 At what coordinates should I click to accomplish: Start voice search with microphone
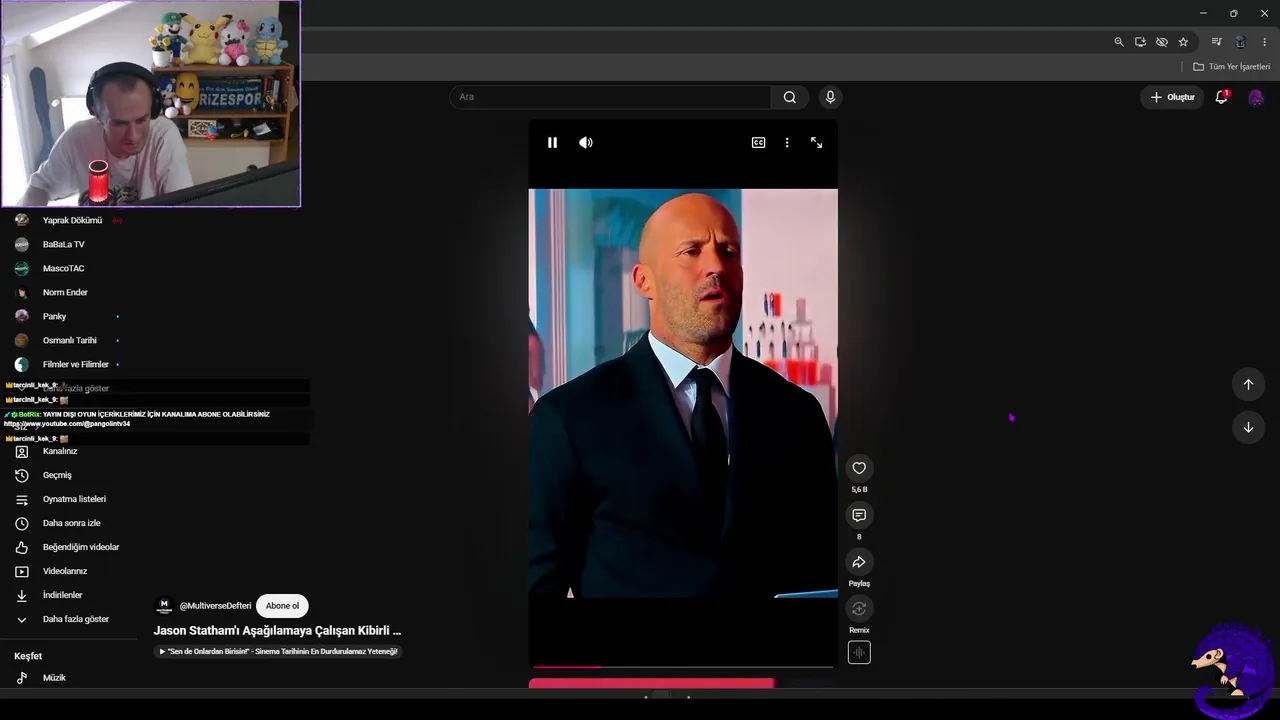830,97
